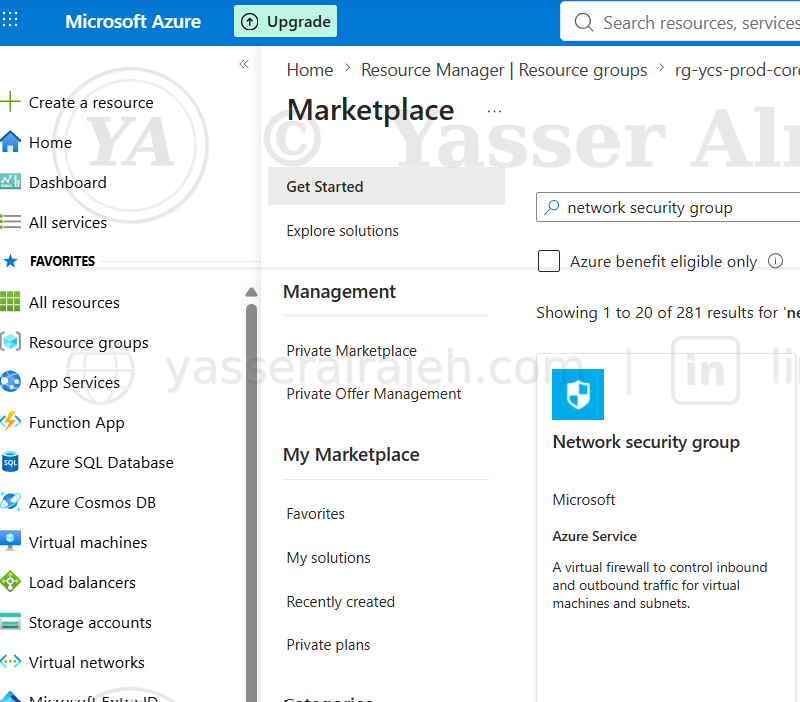Collapse the left sidebar with chevrons
The width and height of the screenshot is (800, 702).
(x=244, y=64)
